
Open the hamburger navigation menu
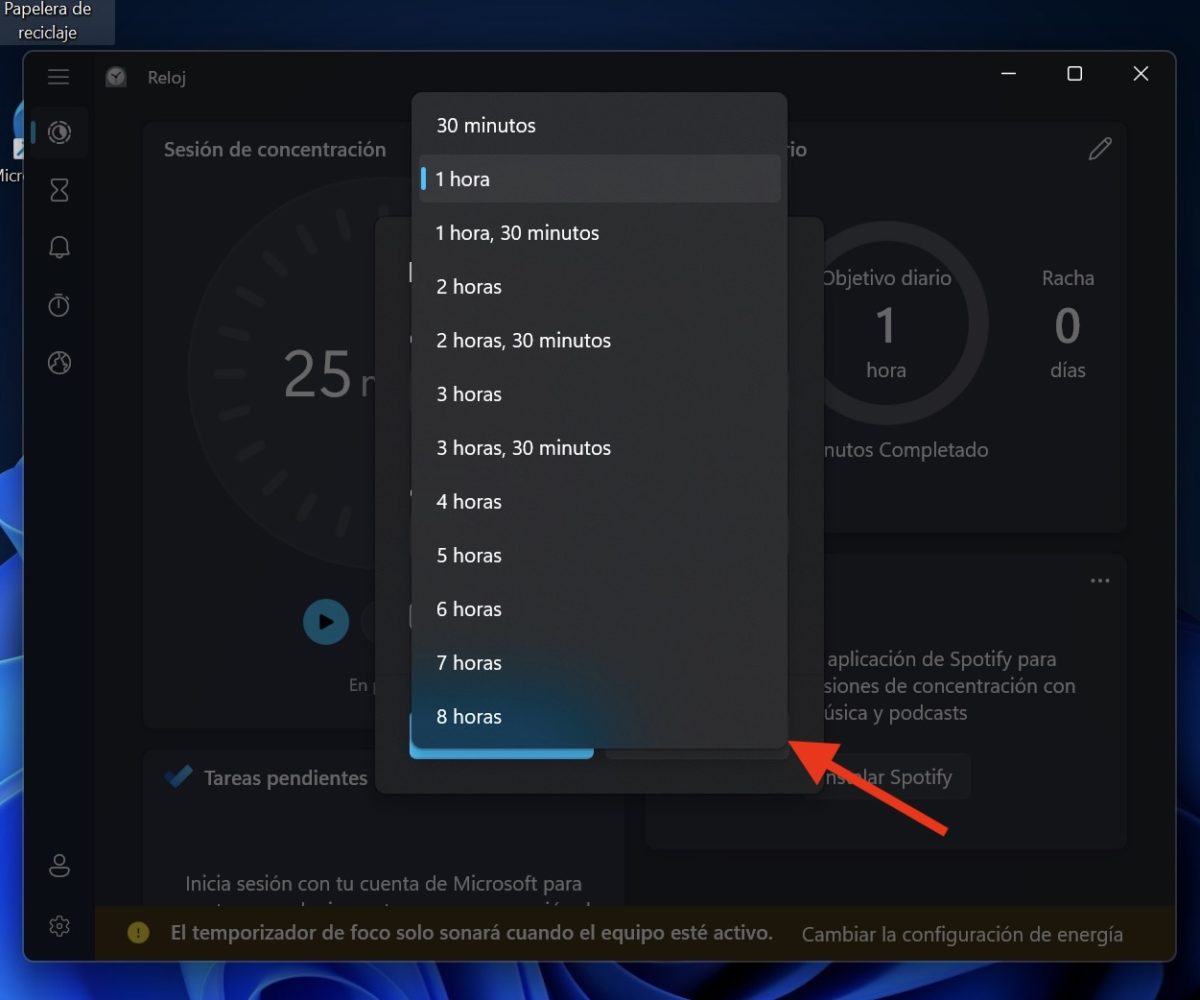click(59, 77)
